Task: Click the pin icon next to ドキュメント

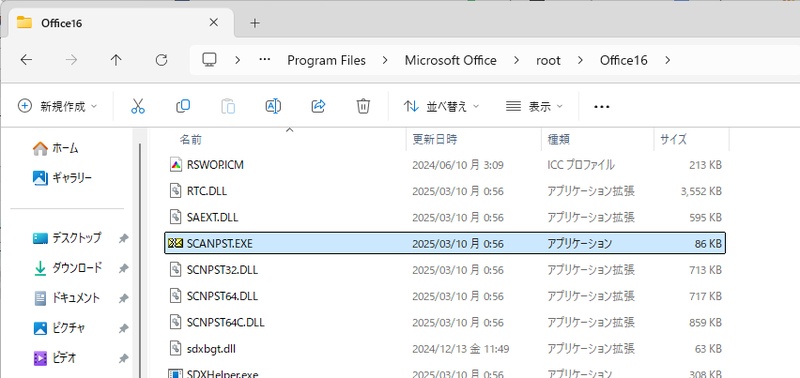Action: coord(123,298)
